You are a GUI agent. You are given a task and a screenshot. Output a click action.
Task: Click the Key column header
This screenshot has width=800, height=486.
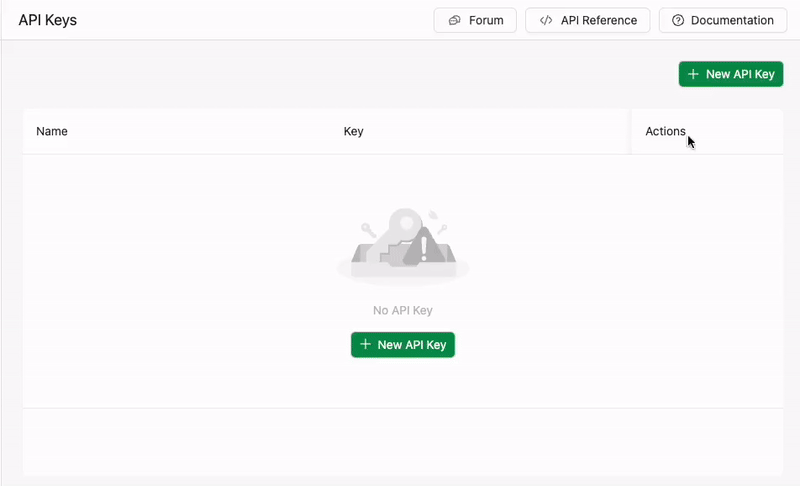click(353, 131)
